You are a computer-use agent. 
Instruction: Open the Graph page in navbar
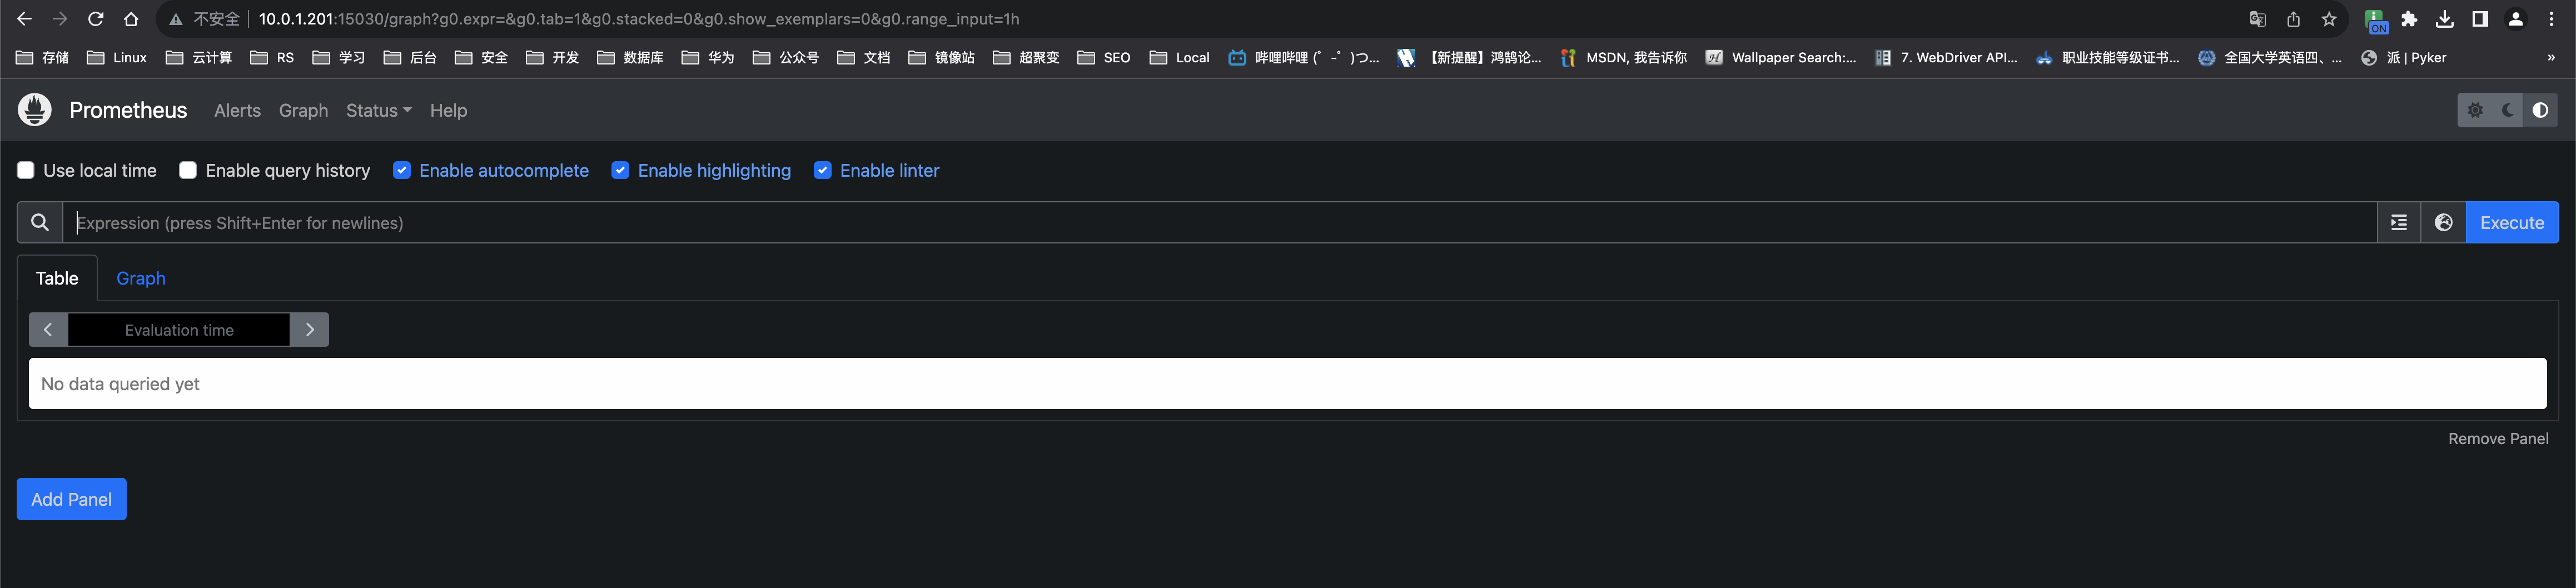303,110
